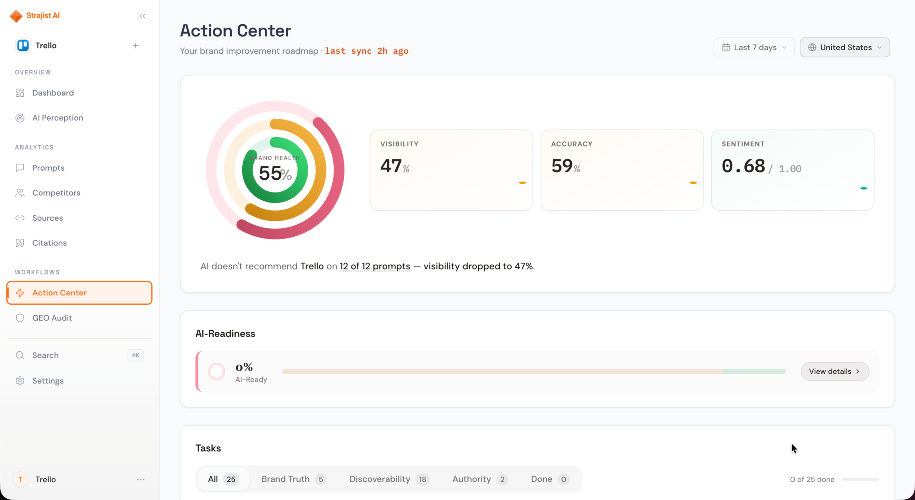Go to Competitors sidebar icon
Image resolution: width=915 pixels, height=500 pixels.
pyautogui.click(x=20, y=193)
